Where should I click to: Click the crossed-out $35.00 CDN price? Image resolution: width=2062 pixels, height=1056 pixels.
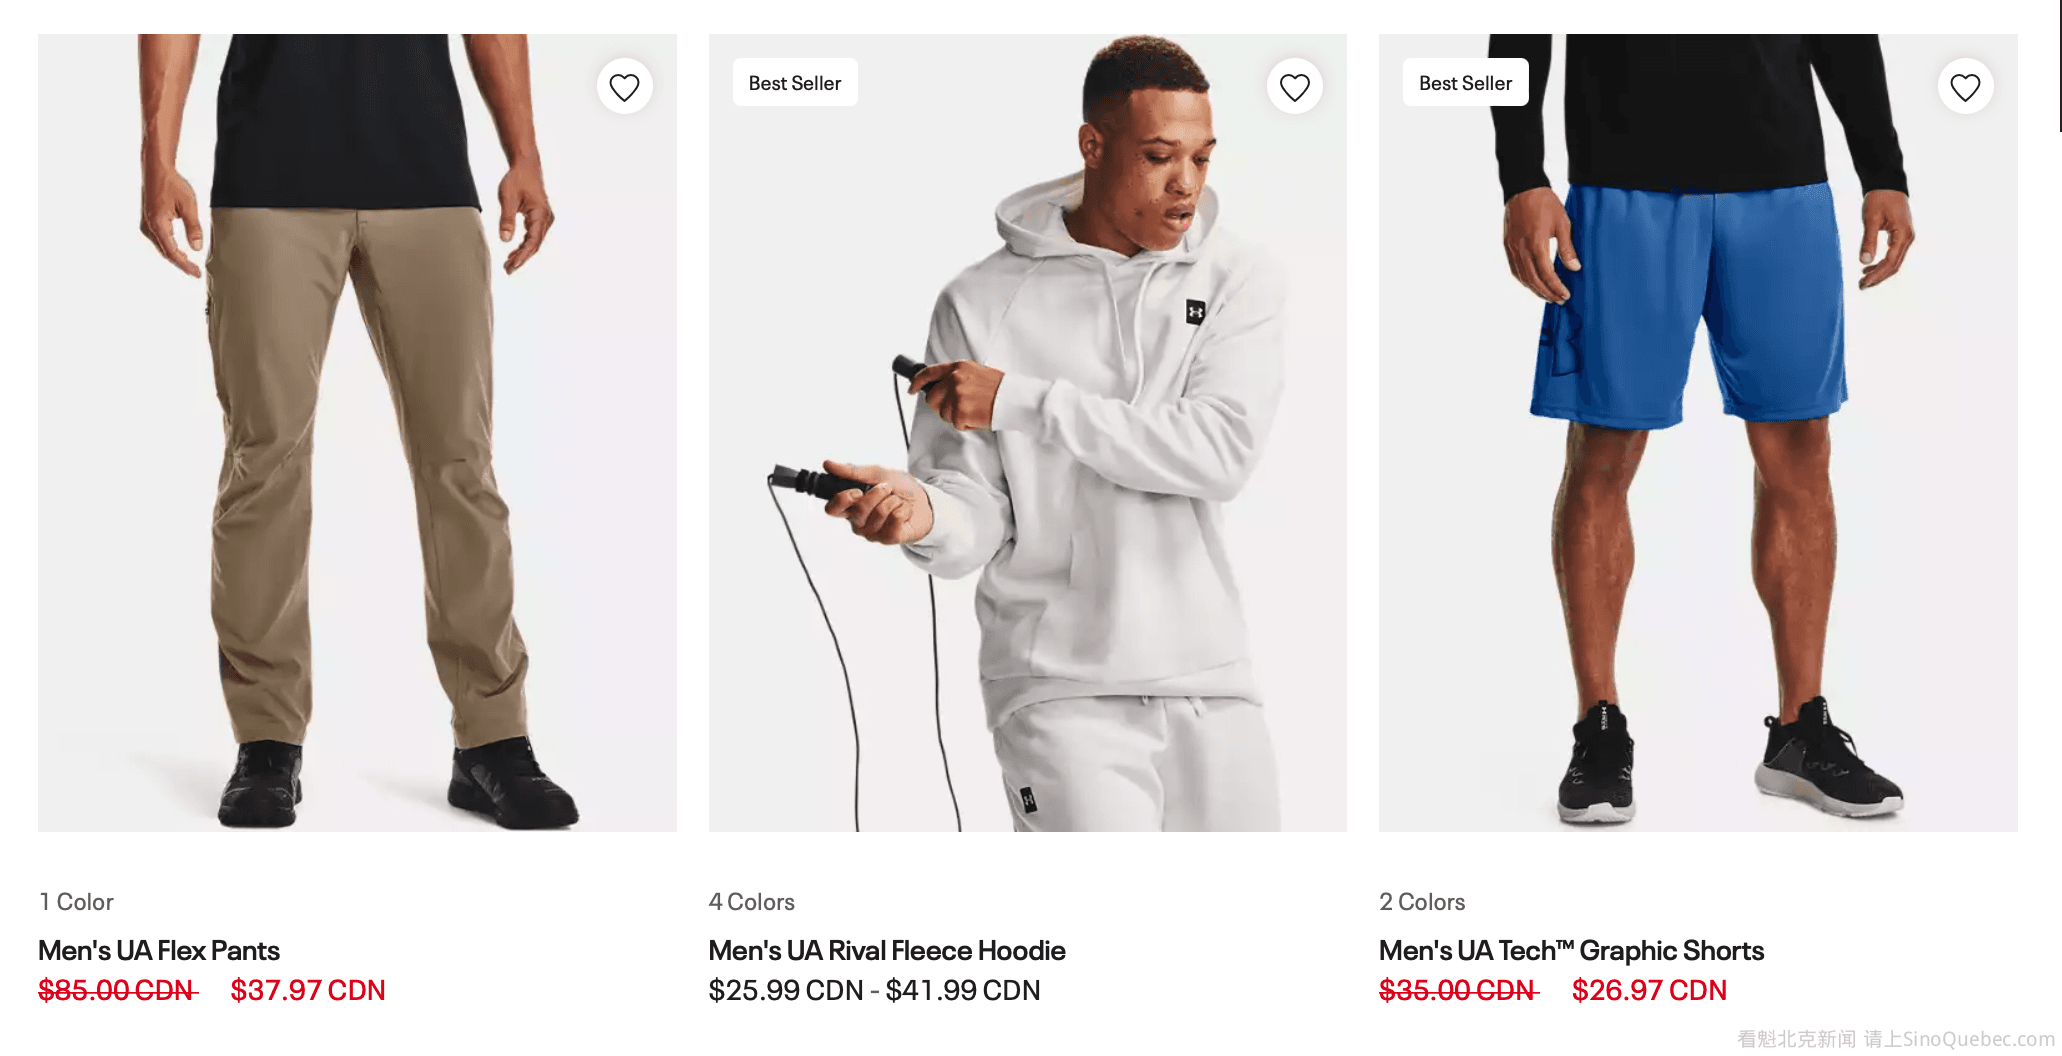(1458, 990)
